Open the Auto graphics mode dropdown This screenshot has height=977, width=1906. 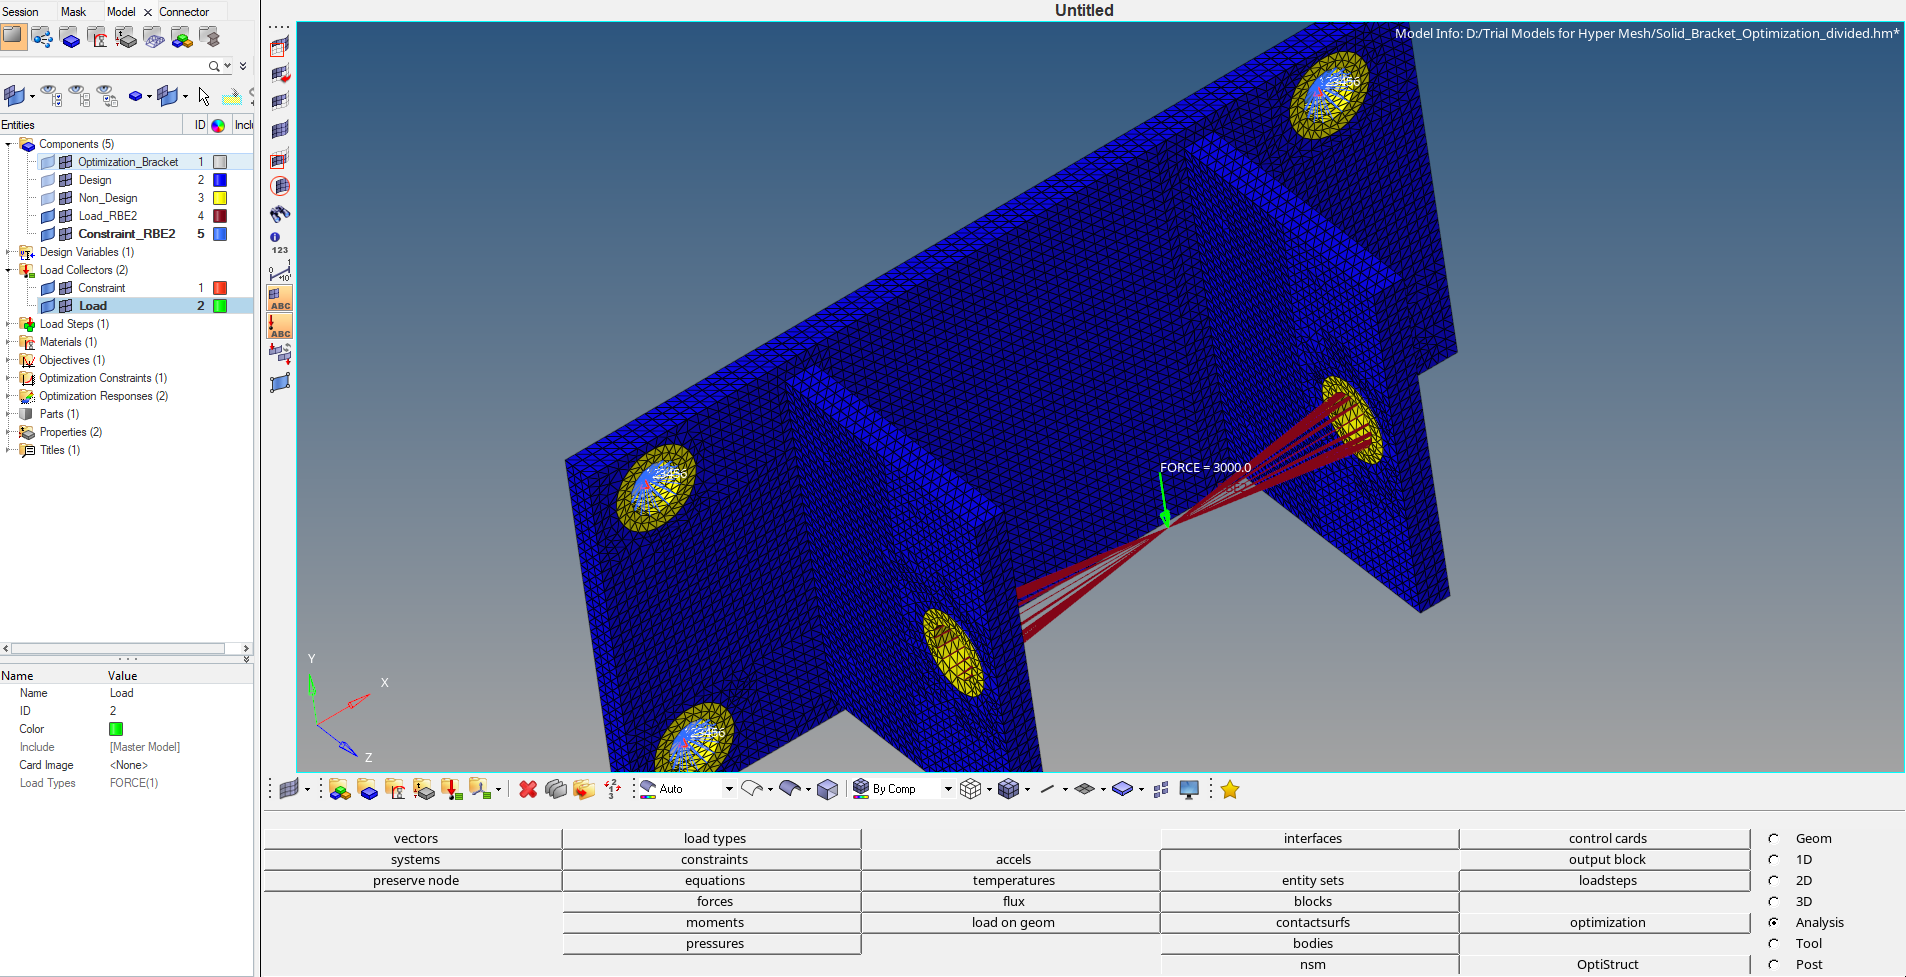(727, 788)
